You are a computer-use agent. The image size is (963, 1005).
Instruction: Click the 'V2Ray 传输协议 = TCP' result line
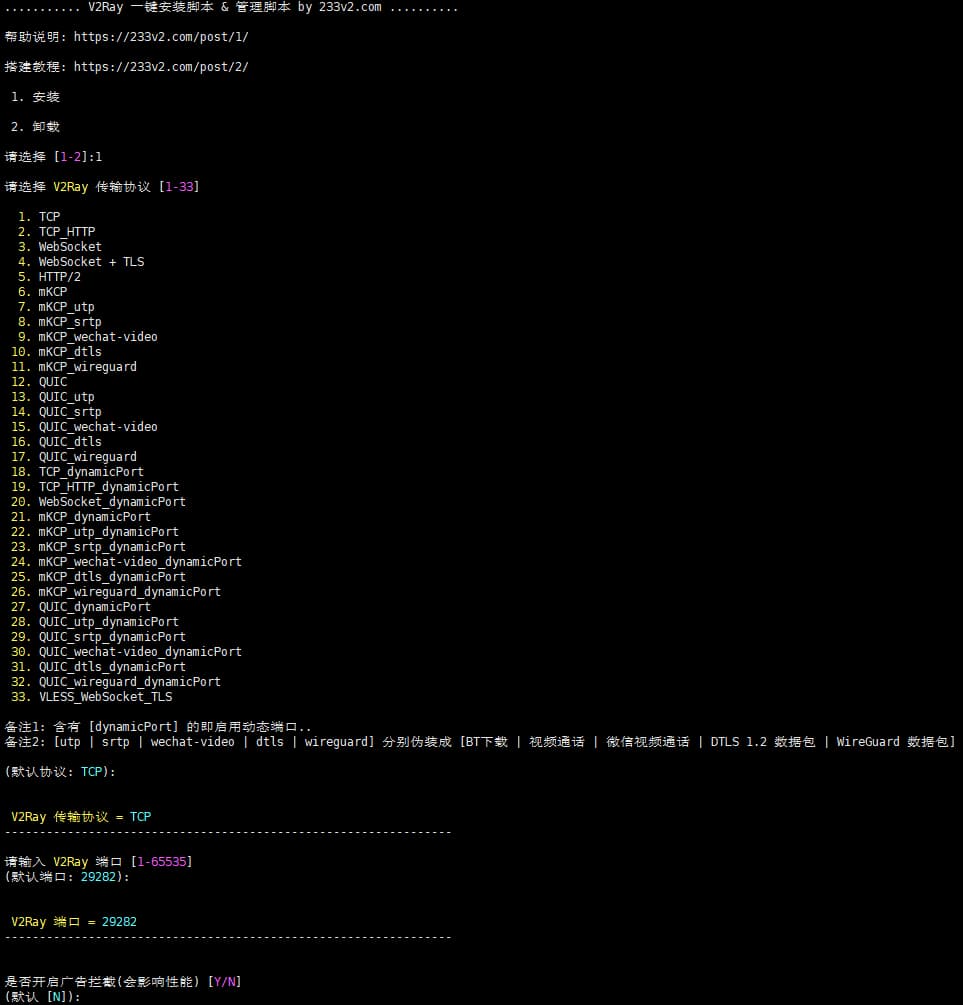tap(81, 817)
